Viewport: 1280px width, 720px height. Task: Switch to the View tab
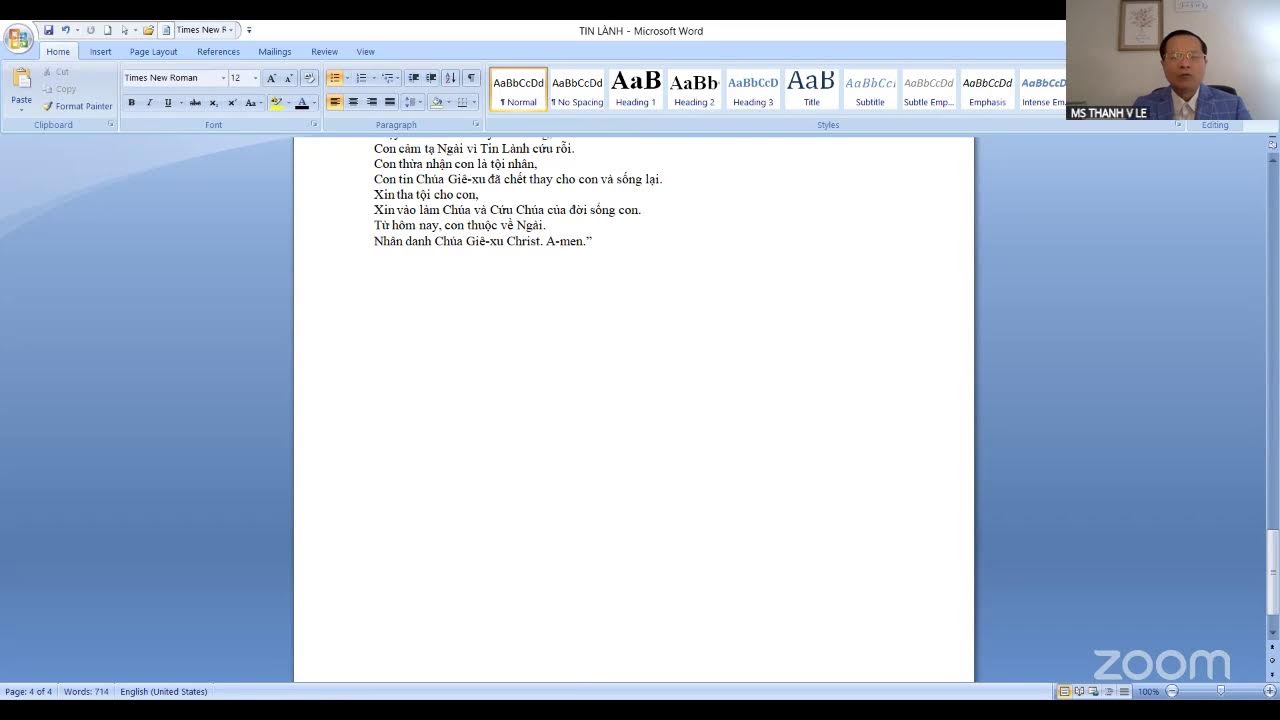click(x=366, y=52)
